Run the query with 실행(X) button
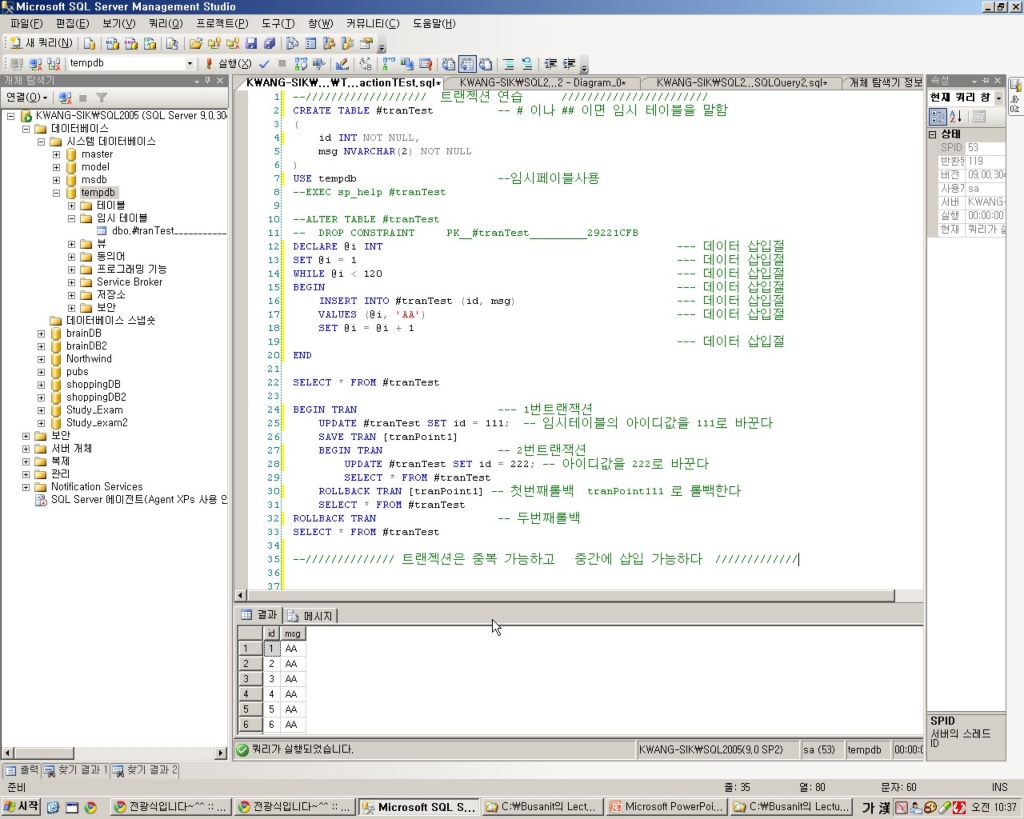This screenshot has height=819, width=1024. (229, 63)
